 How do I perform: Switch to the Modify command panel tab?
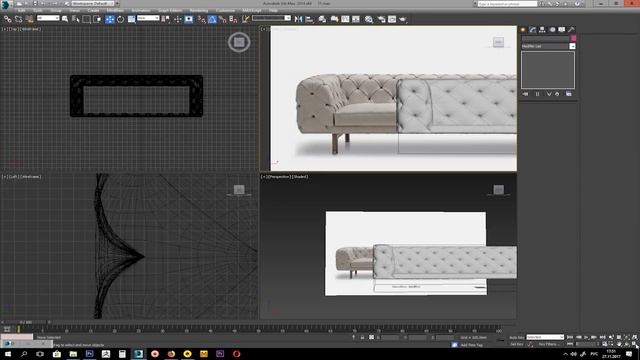(x=533, y=29)
